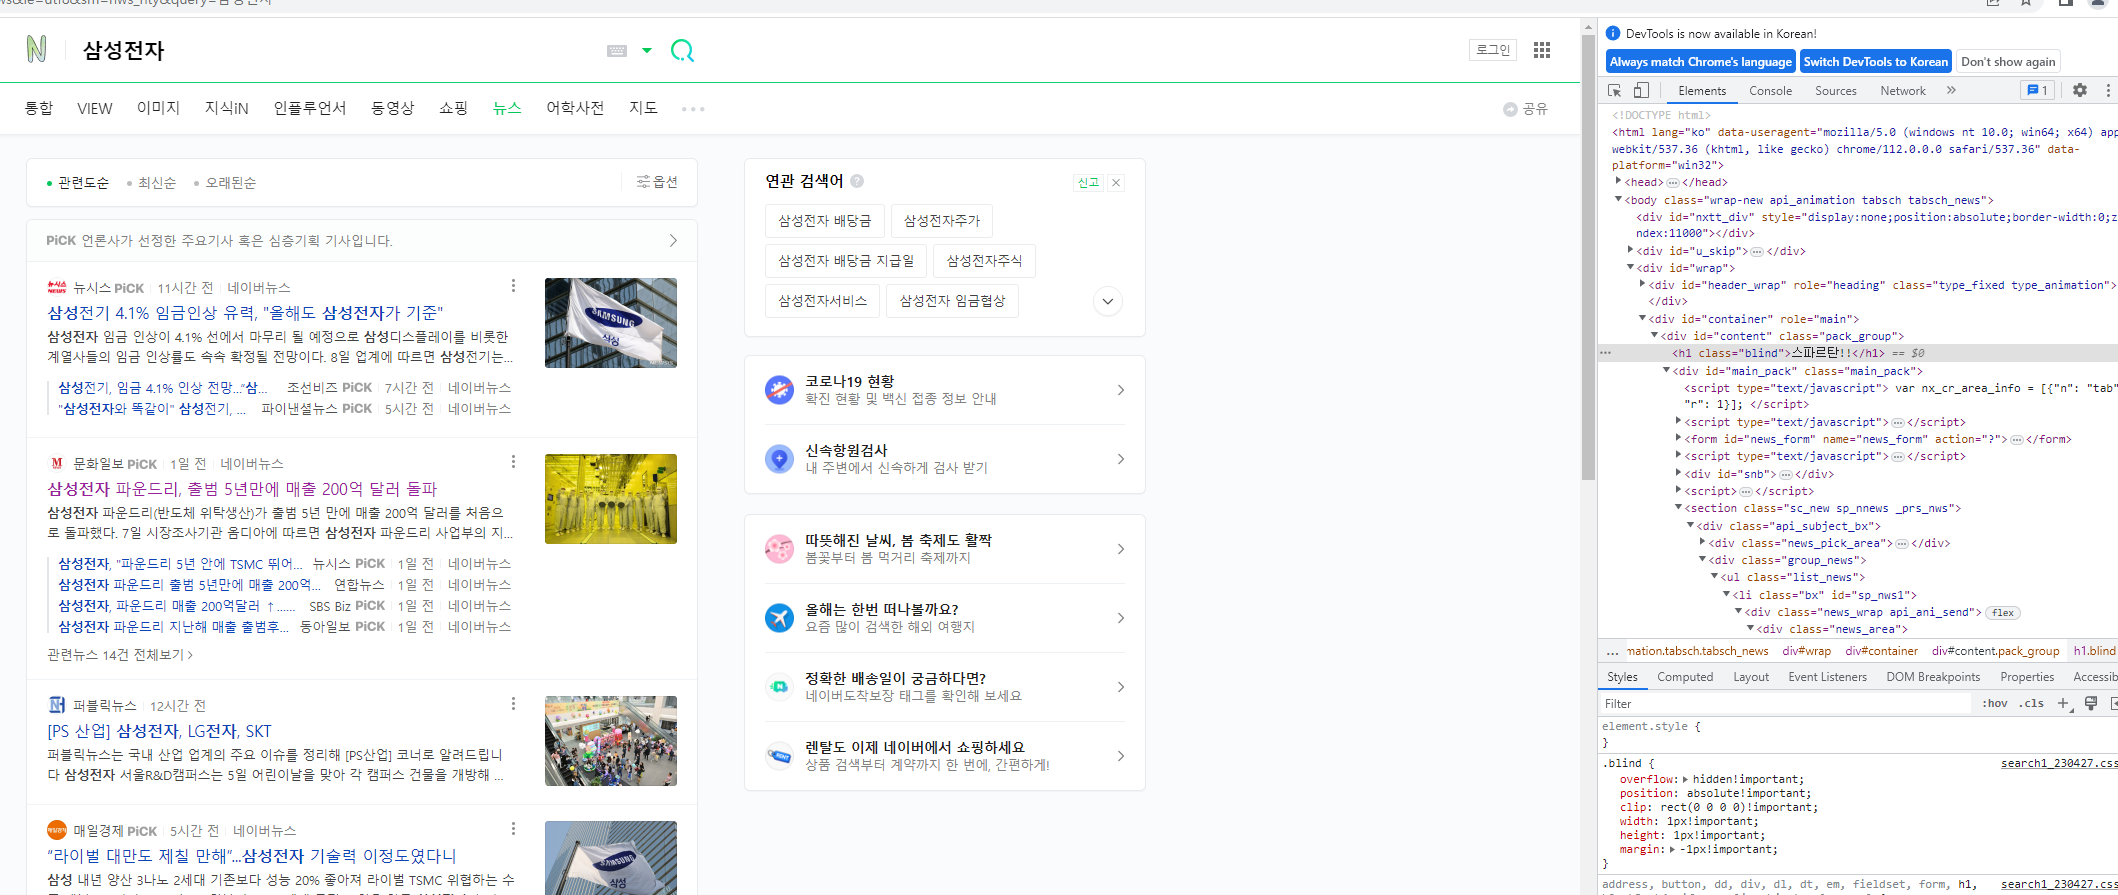Open article '삼성전기 4.1% 임금인상 유력'
Image resolution: width=2118 pixels, height=895 pixels.
pyautogui.click(x=245, y=313)
